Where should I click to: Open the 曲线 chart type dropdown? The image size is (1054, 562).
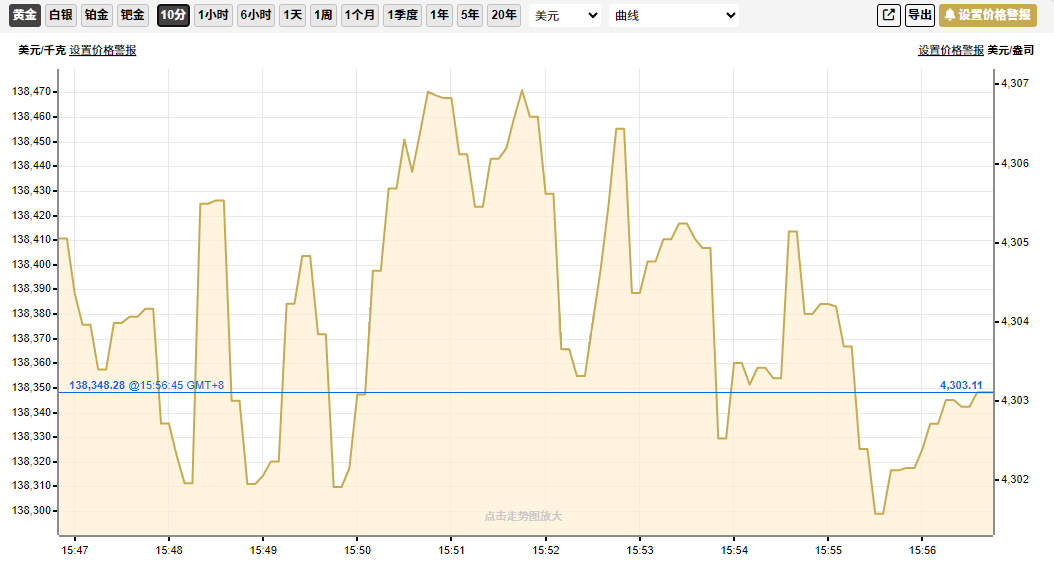click(674, 16)
